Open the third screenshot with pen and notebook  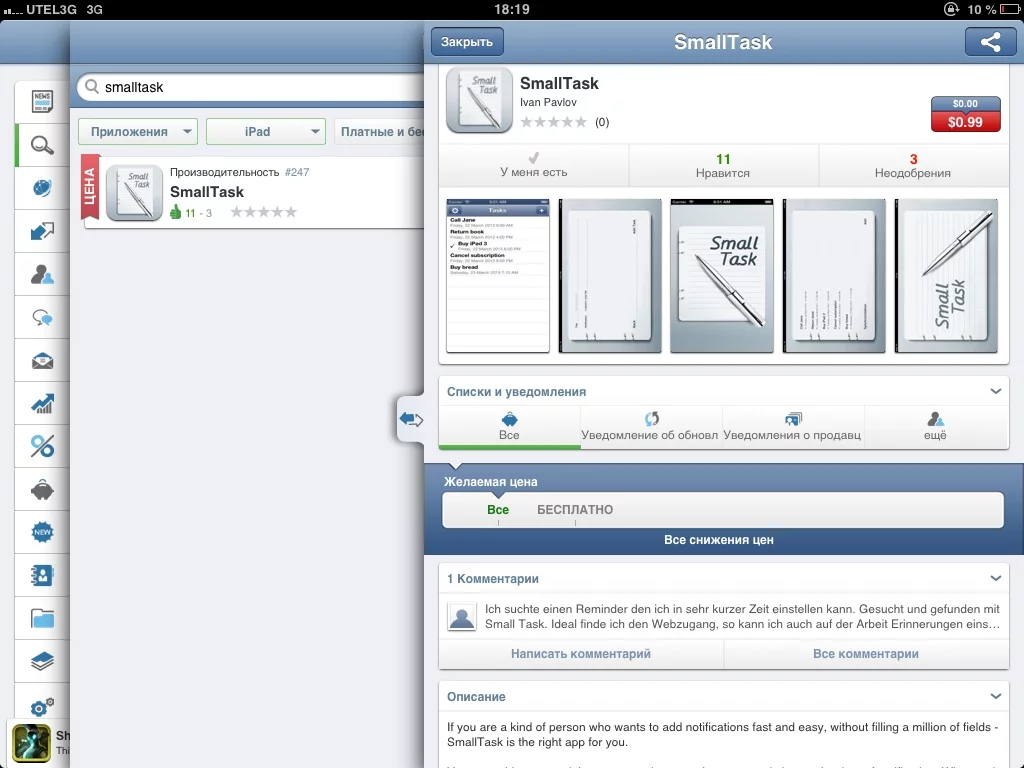pos(722,276)
